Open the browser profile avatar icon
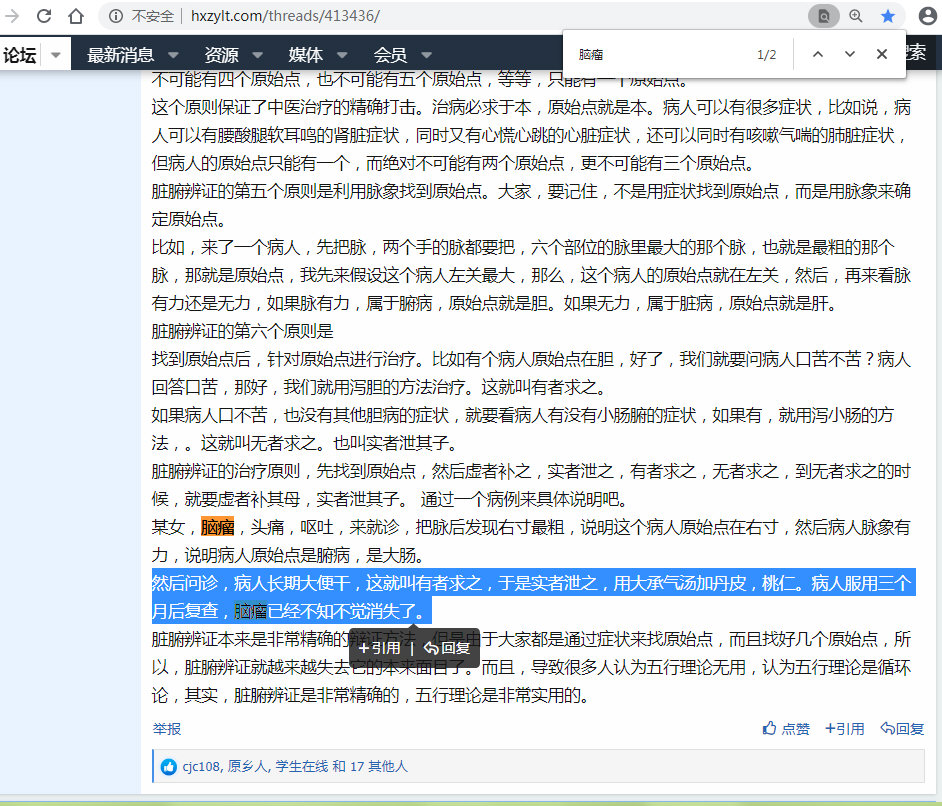Screen dimensions: 942x806 point(927,16)
